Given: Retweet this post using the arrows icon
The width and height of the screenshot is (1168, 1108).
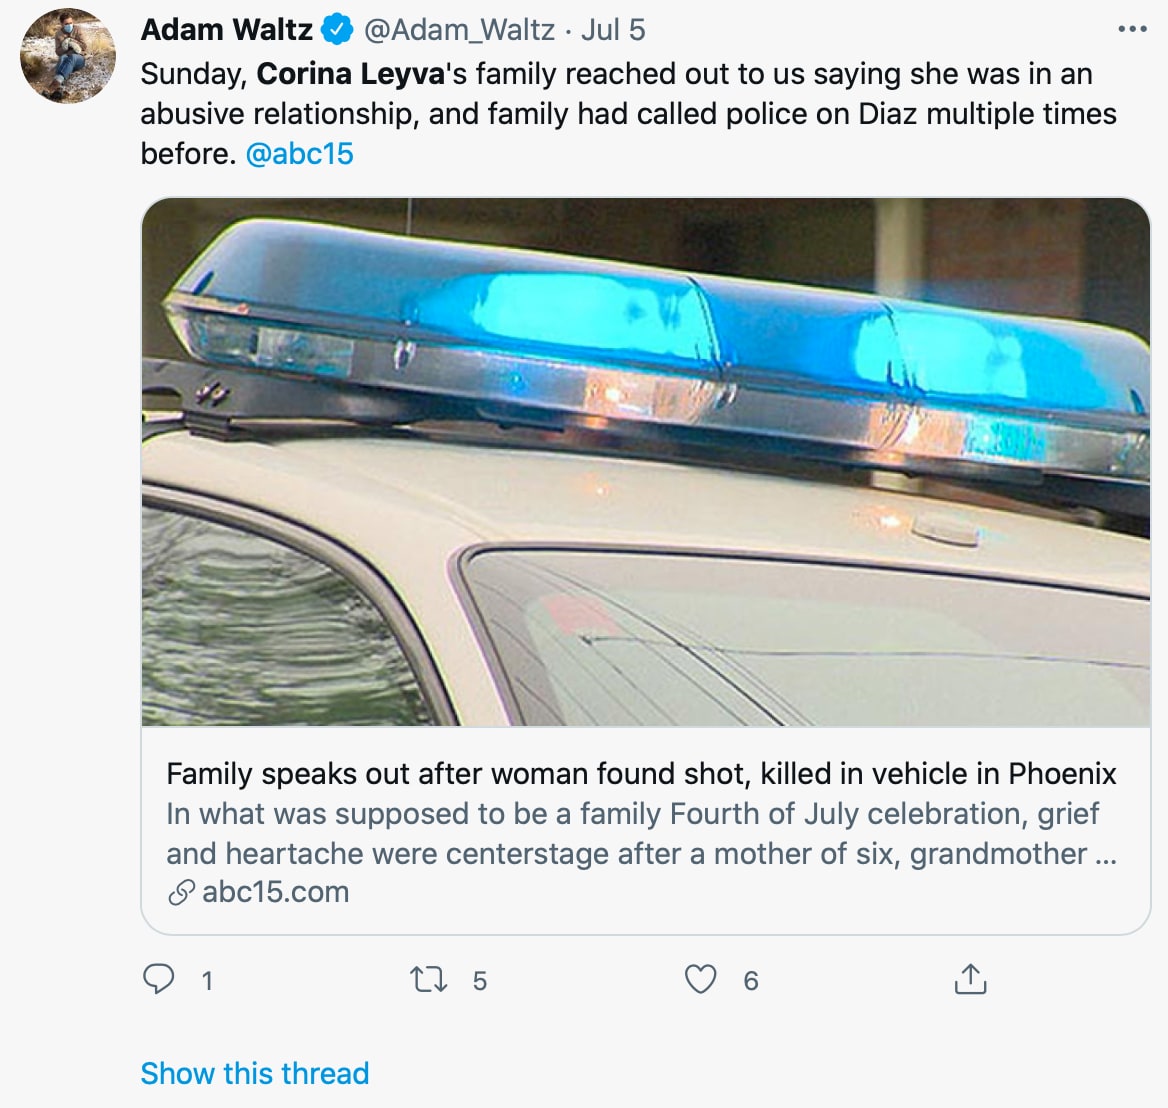Looking at the screenshot, I should [429, 979].
